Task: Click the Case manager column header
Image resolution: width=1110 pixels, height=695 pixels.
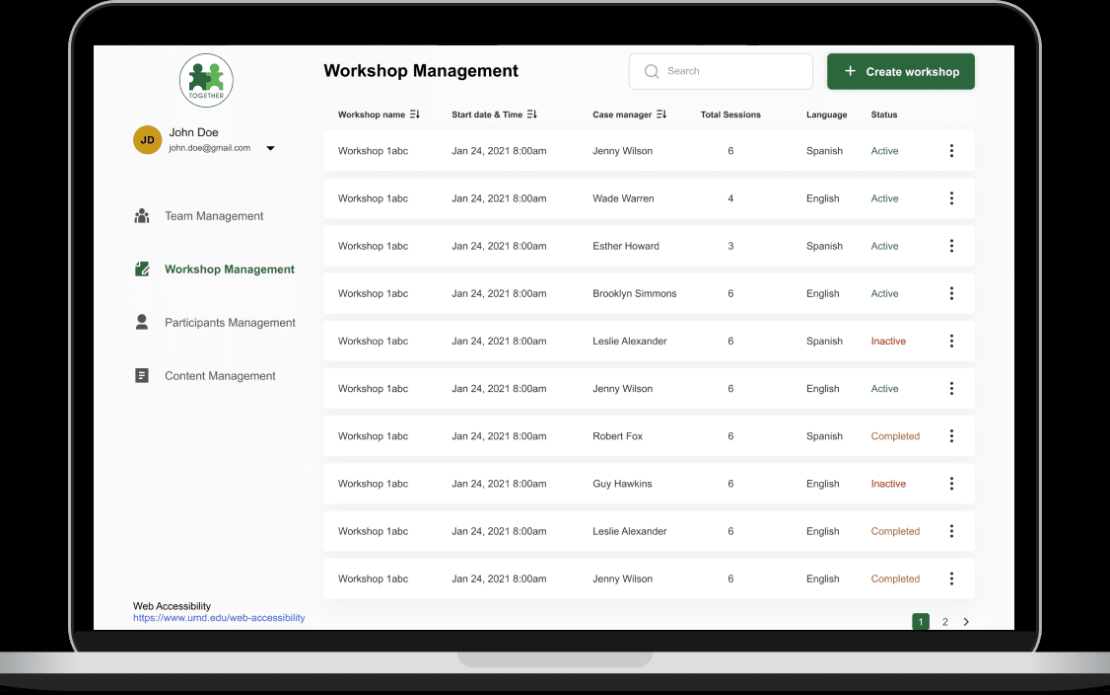Action: (x=622, y=115)
